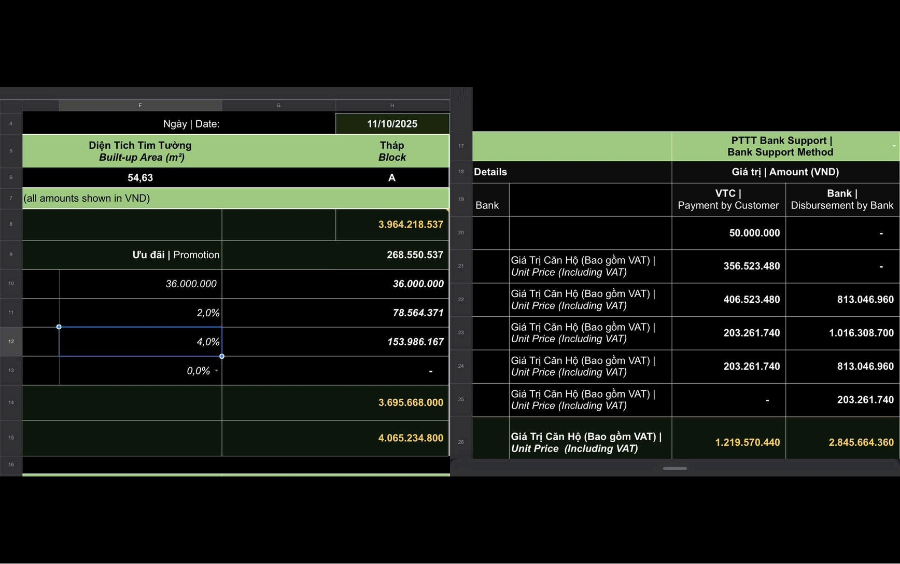Select the Ưu đãi | Promotion label cell
900x564 pixels.
140,255
